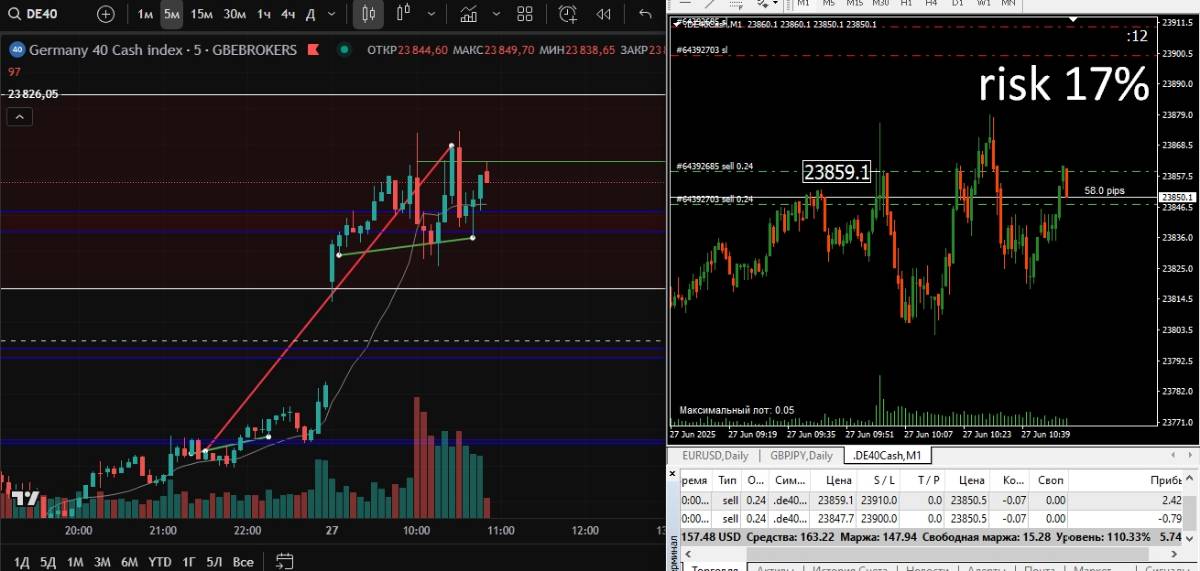Screen dimensions: 1200x571
Task: Select the Все date range
Action: click(242, 562)
